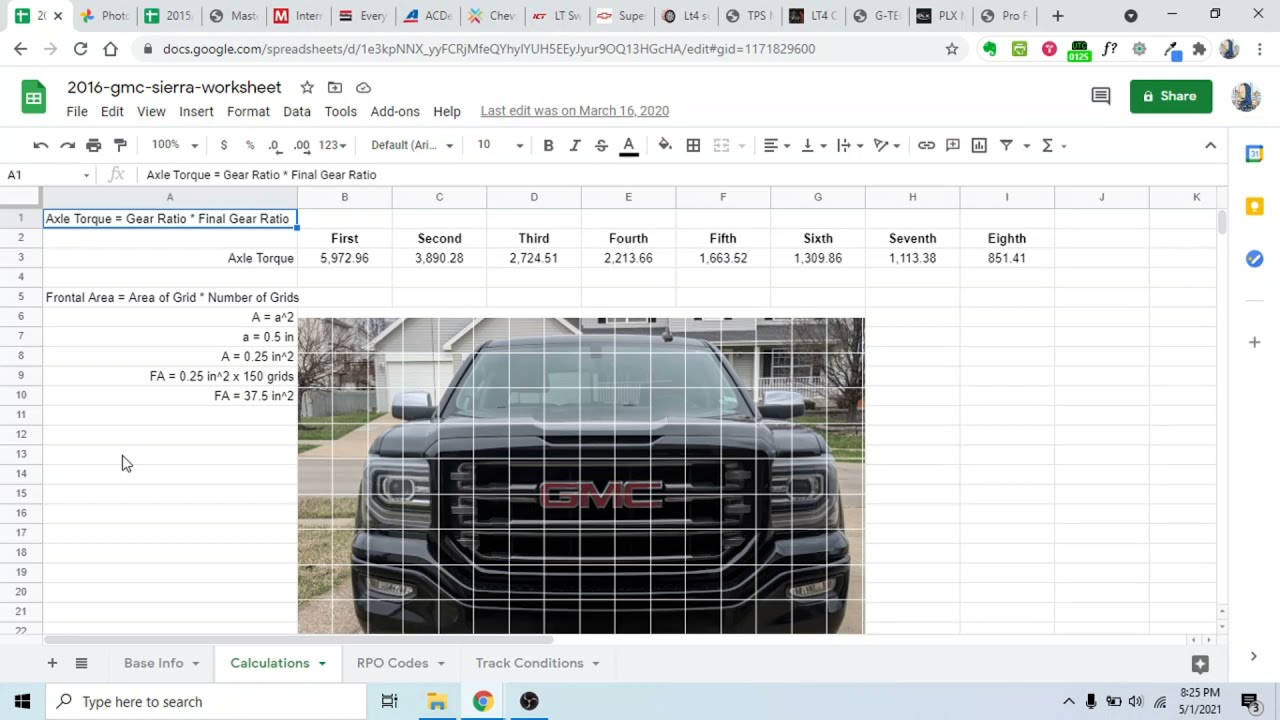1280x720 pixels.
Task: Toggle strikethrough formatting
Action: (x=601, y=145)
